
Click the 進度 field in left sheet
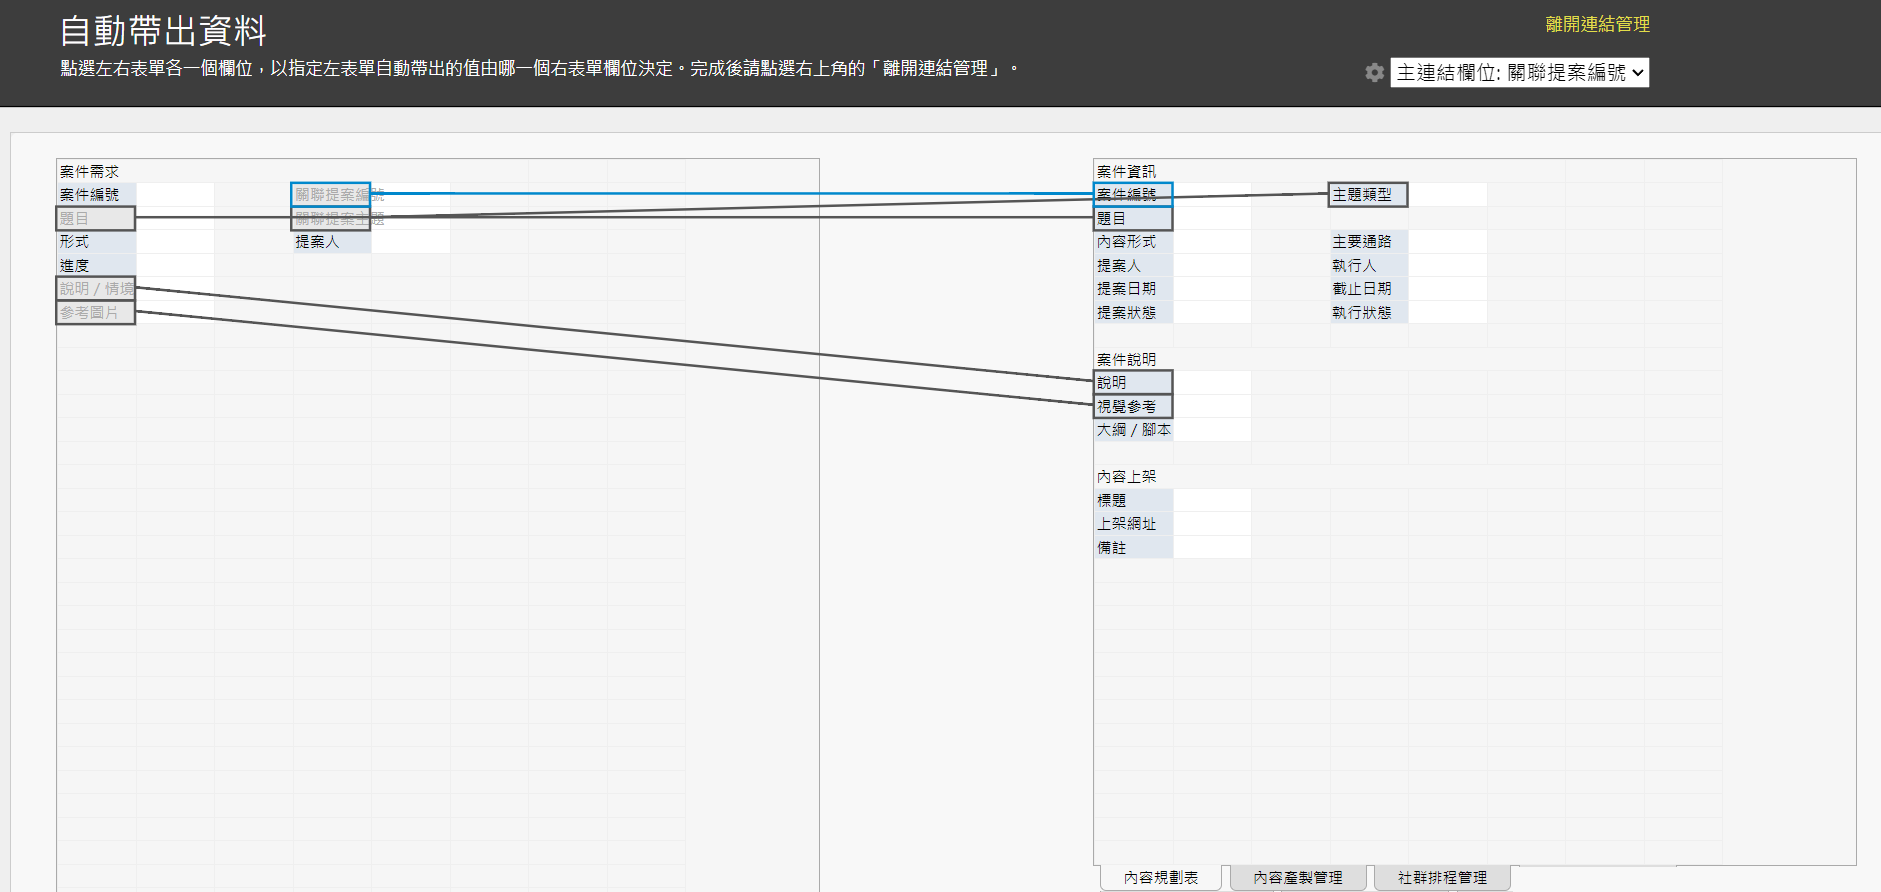pos(95,266)
